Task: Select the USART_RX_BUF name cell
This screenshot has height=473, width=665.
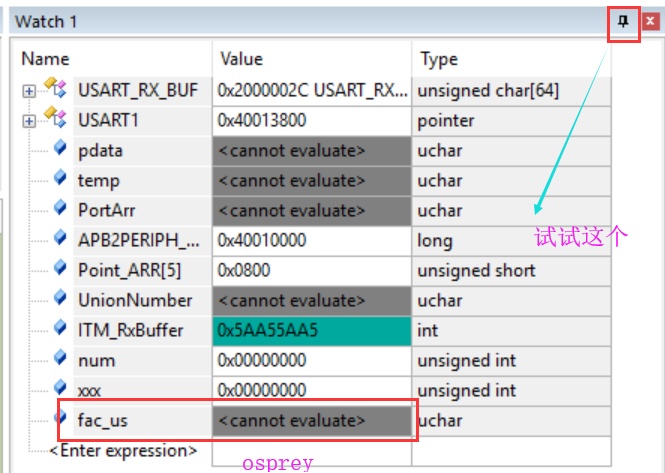Action: coord(142,91)
